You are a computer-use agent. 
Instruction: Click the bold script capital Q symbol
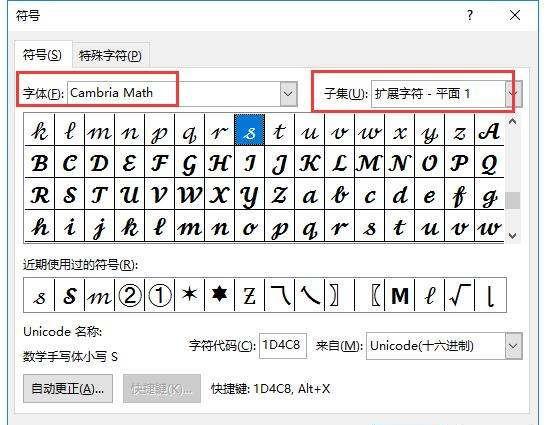[489, 162]
